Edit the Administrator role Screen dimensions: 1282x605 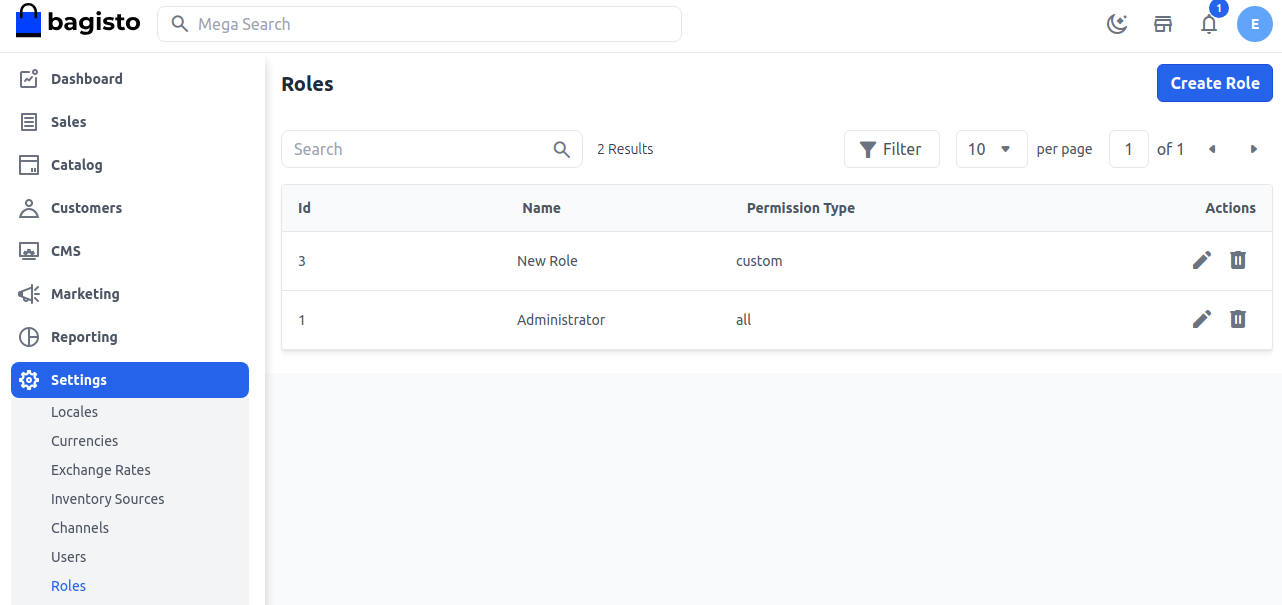click(1202, 319)
